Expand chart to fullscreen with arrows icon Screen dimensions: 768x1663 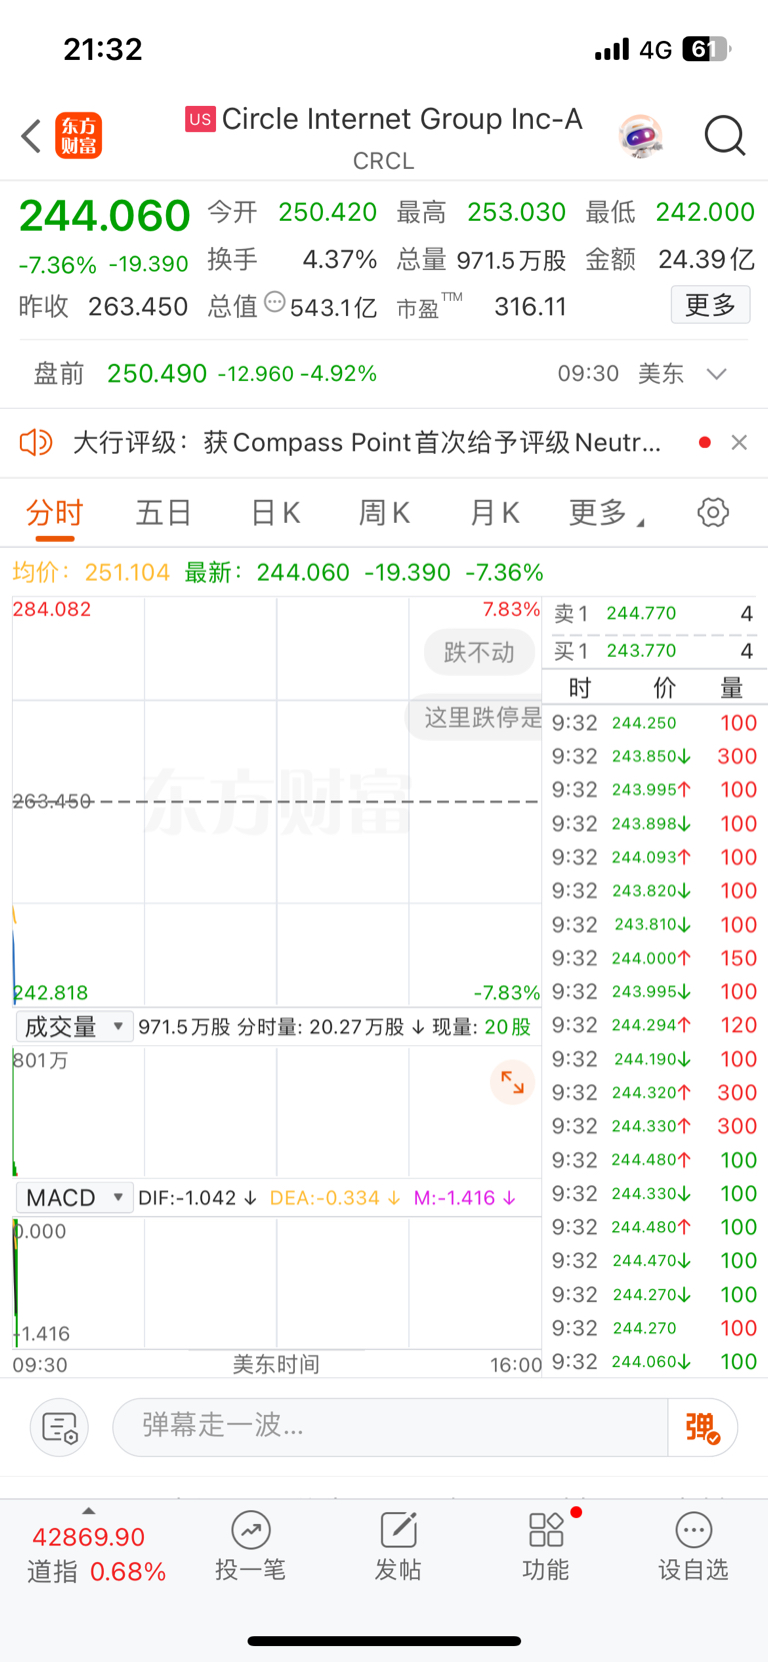coord(512,1082)
